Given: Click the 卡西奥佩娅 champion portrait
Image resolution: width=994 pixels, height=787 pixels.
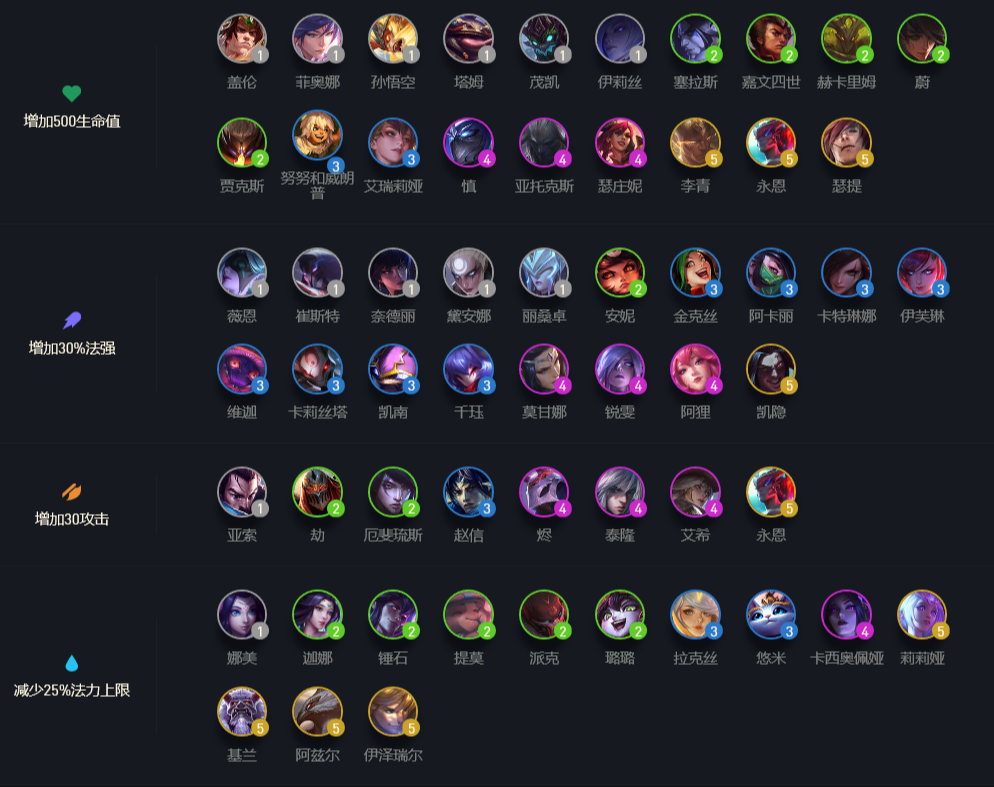Looking at the screenshot, I should coord(846,615).
